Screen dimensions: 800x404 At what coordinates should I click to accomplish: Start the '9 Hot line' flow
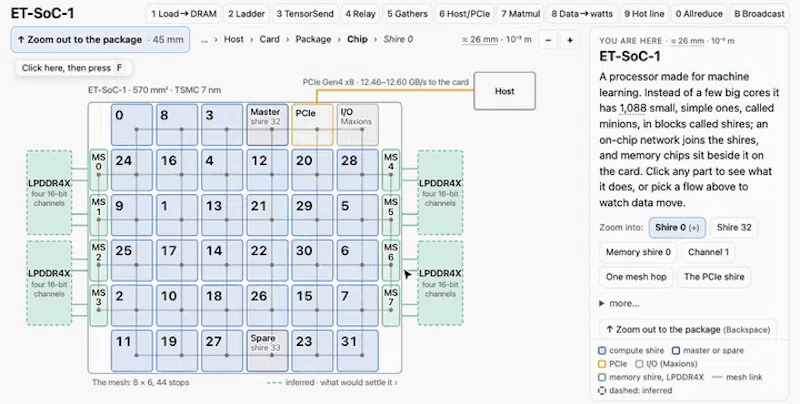point(644,14)
